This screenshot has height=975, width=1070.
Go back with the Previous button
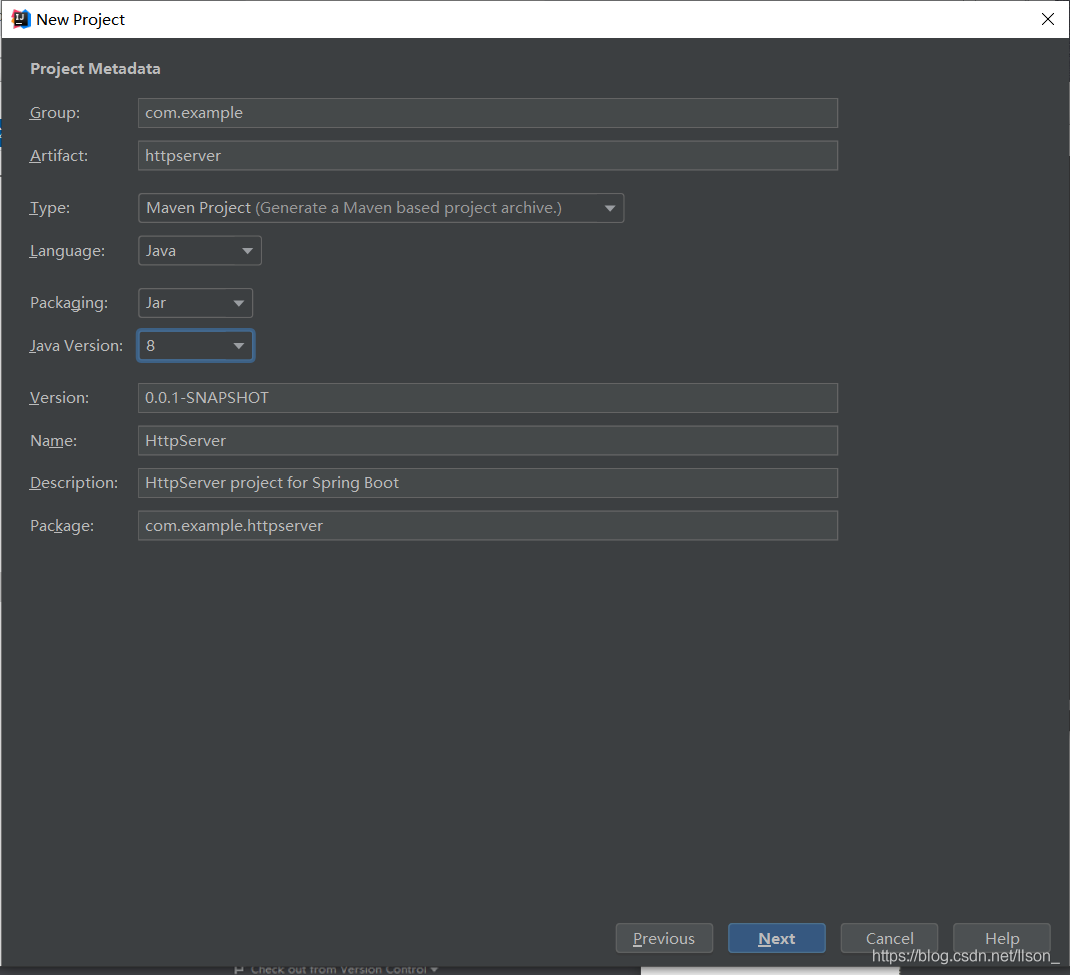pyautogui.click(x=664, y=938)
